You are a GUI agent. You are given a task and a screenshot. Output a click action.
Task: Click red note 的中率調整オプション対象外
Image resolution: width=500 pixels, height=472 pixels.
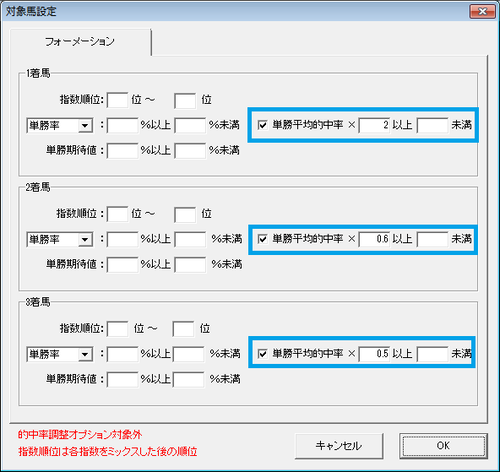pyautogui.click(x=80, y=435)
